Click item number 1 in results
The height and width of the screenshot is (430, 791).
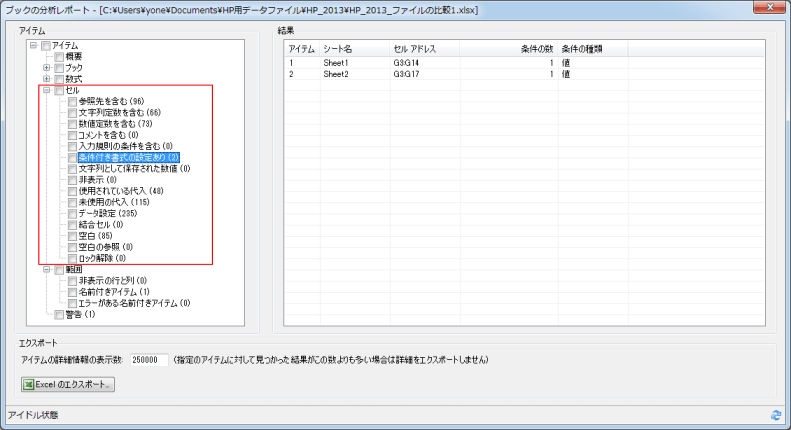point(291,63)
